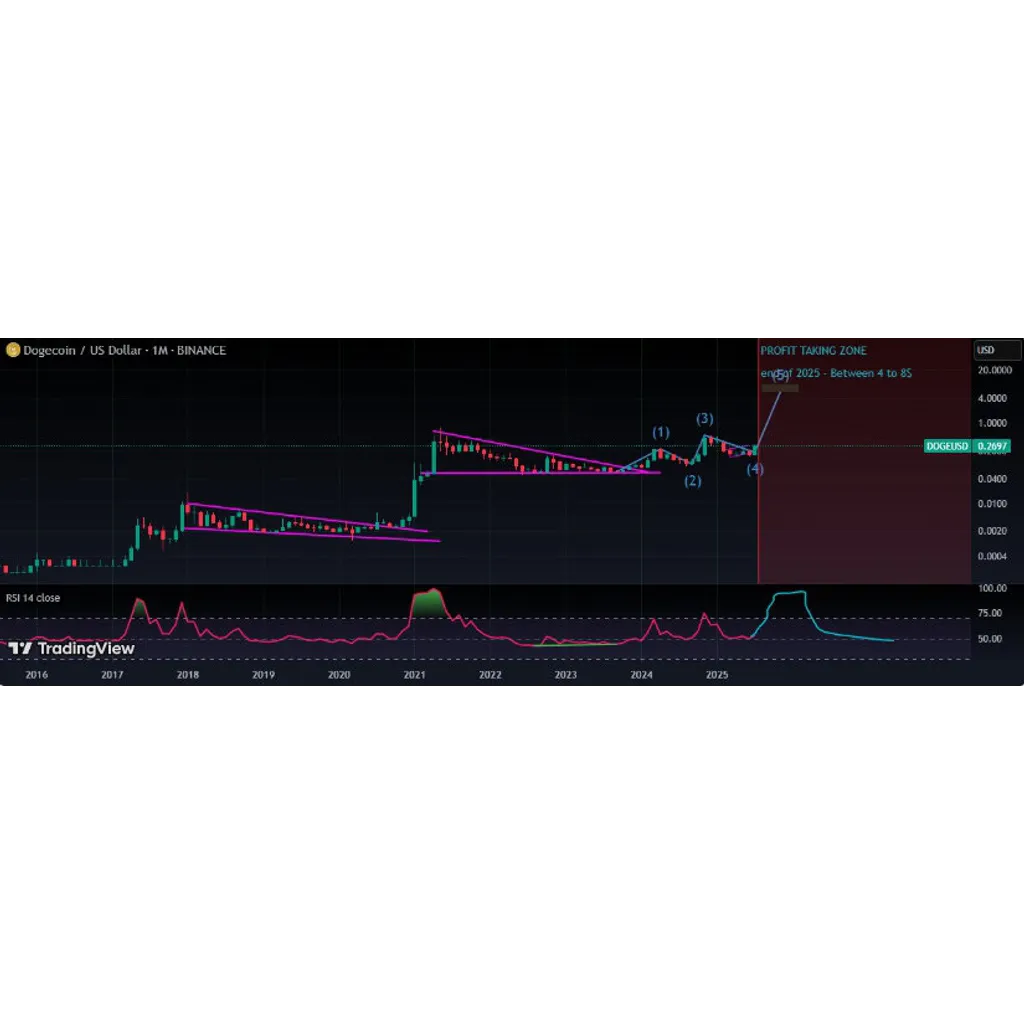Viewport: 1024px width, 1024px height.
Task: Click the RSI 50.00 scale value
Action: click(x=990, y=639)
